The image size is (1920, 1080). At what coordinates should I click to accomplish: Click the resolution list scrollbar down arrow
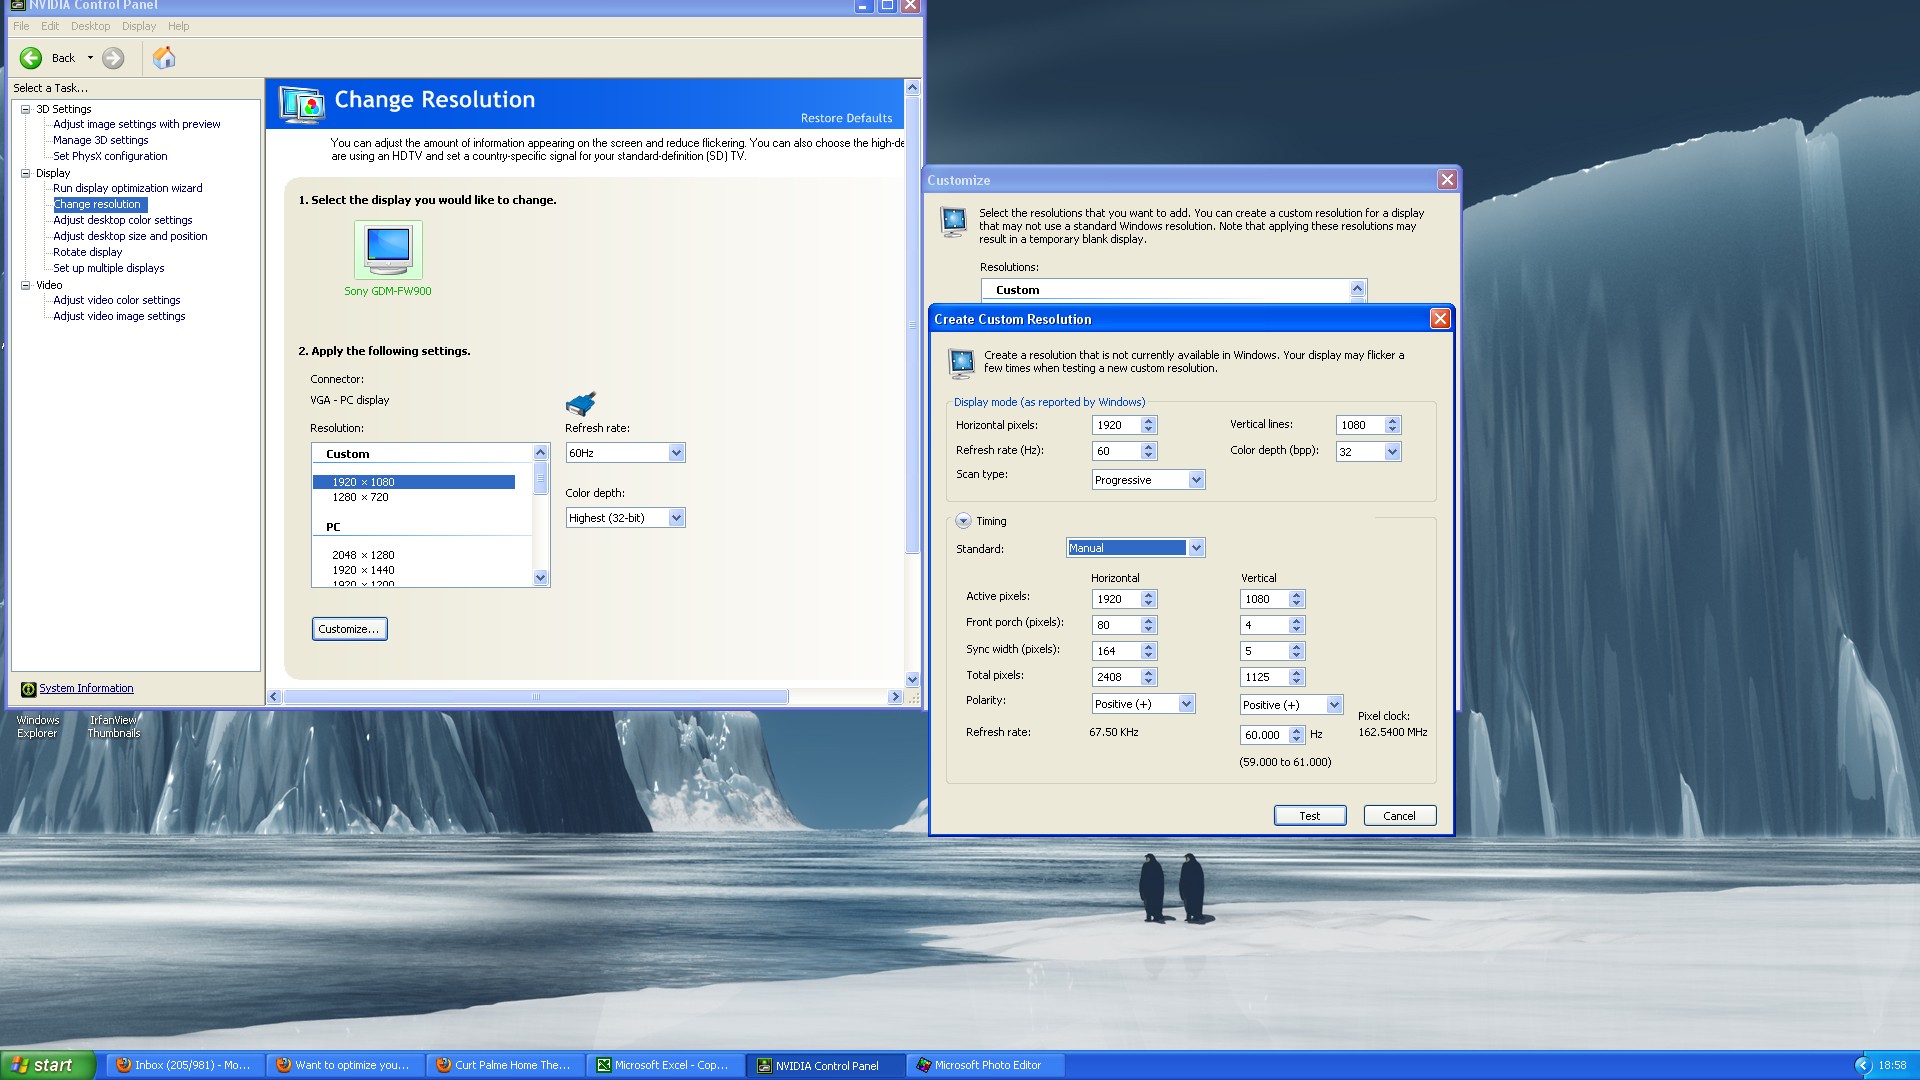(x=541, y=578)
